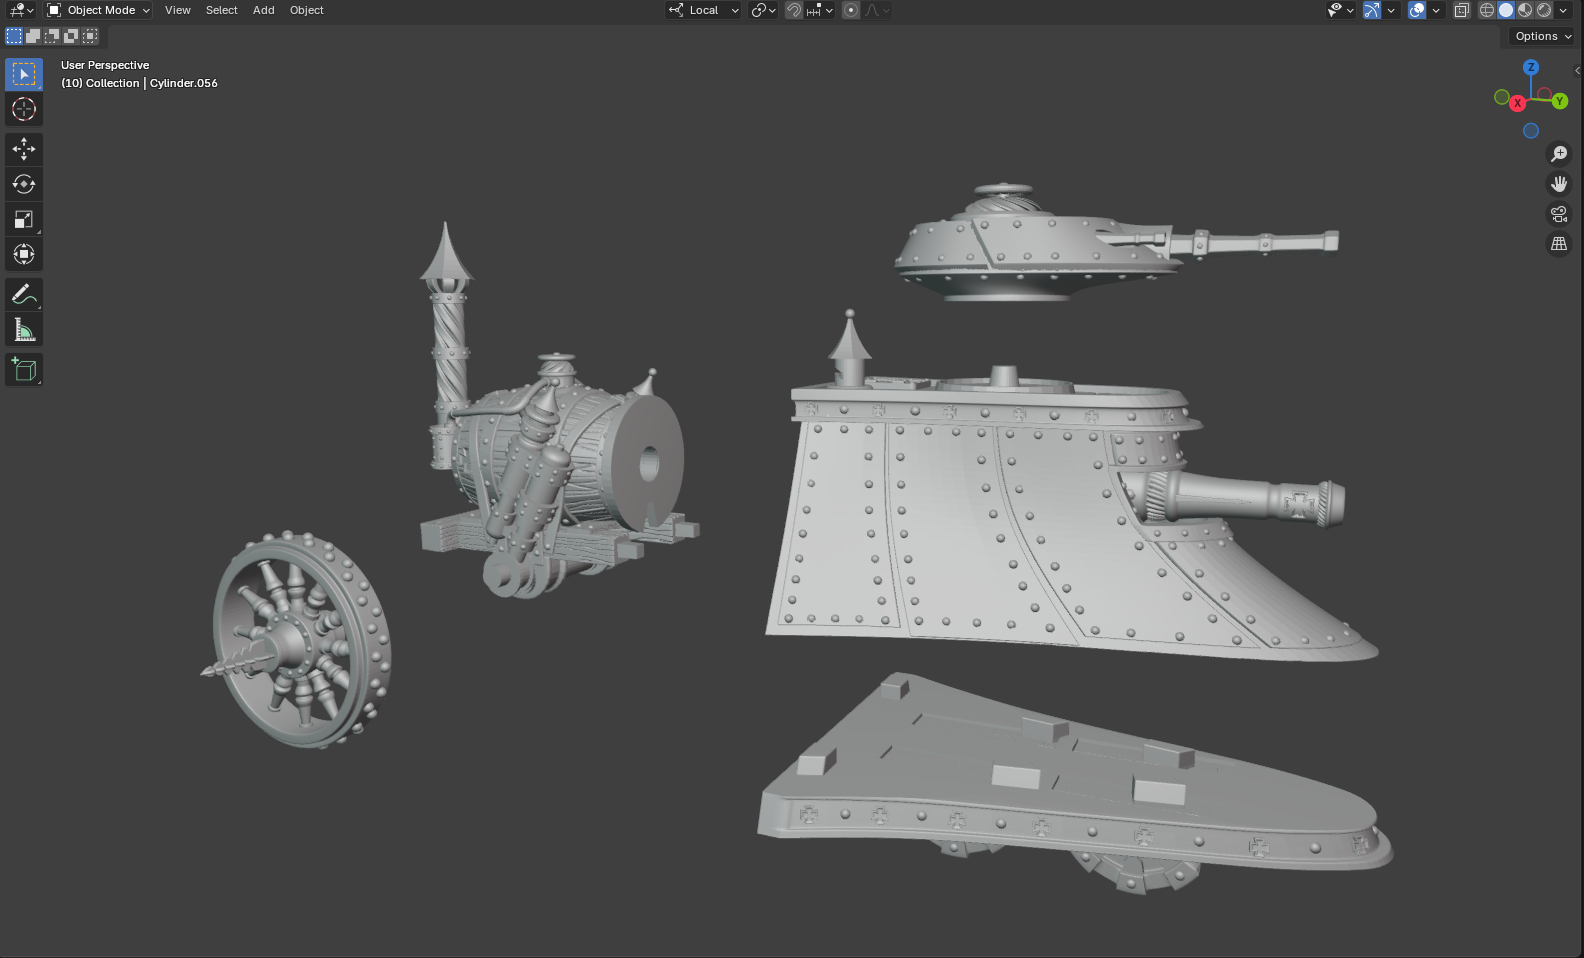Set selection mode to Extend
Screen dimensions: 1584x958
(x=33, y=36)
